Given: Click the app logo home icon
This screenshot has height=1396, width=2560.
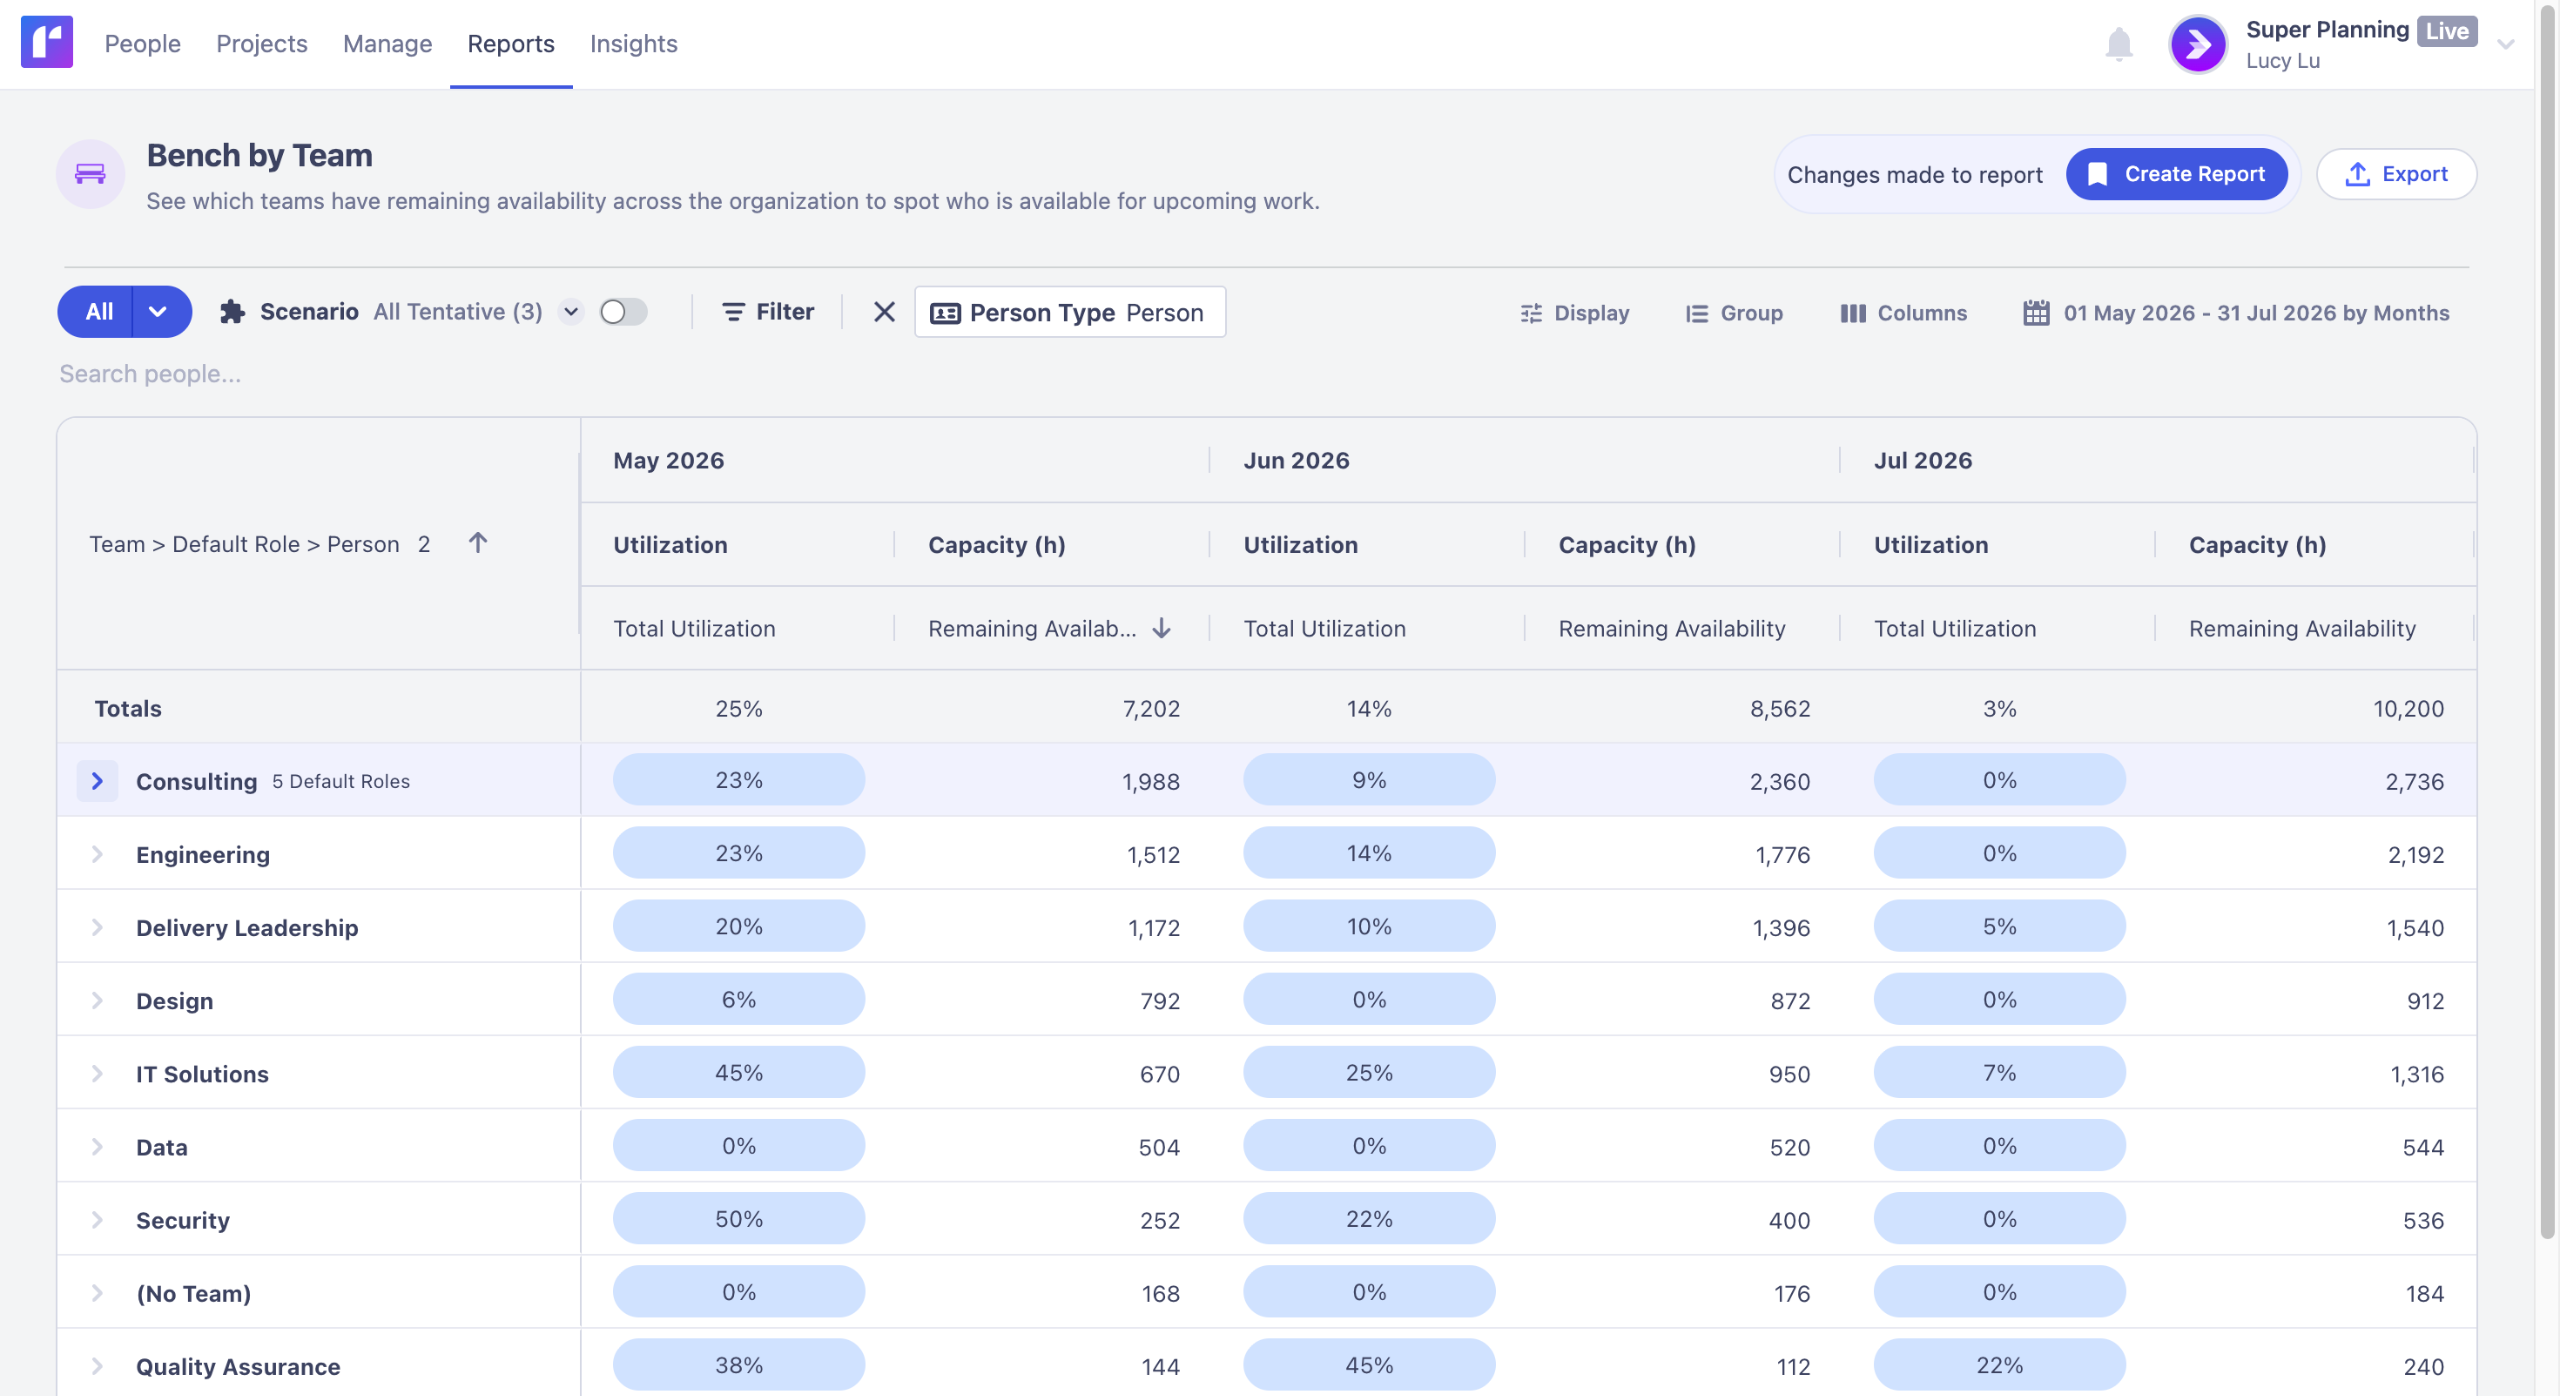Looking at the screenshot, I should pos(47,43).
